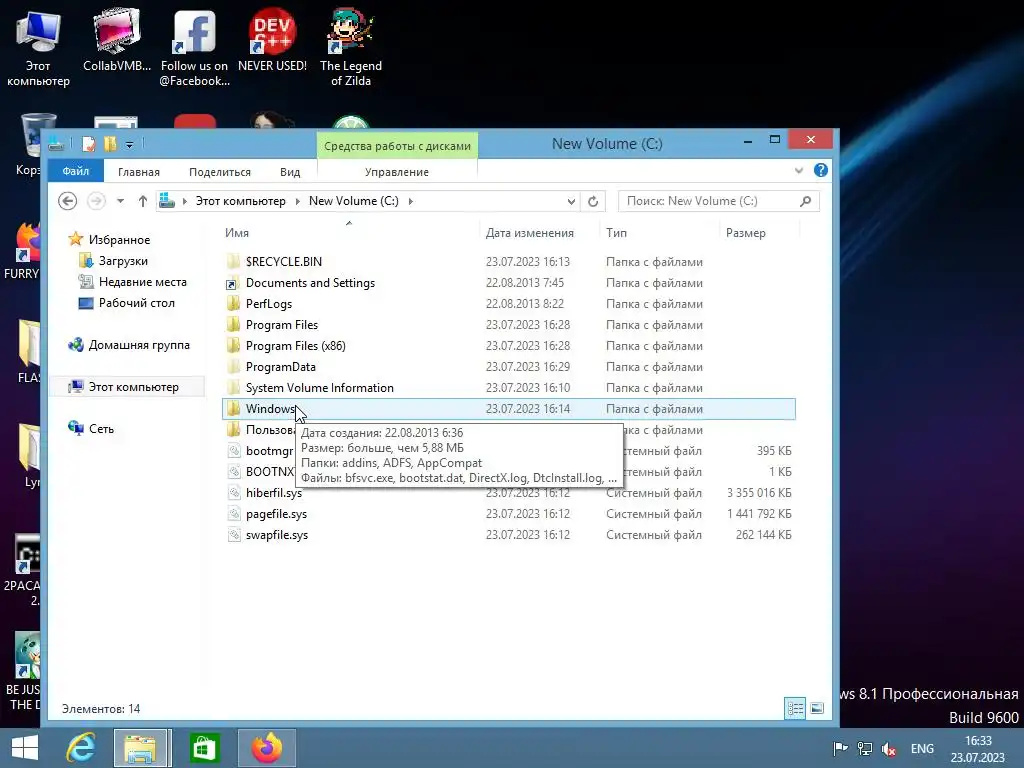Sort by the Размер column header
1024x768 pixels.
[x=745, y=232]
